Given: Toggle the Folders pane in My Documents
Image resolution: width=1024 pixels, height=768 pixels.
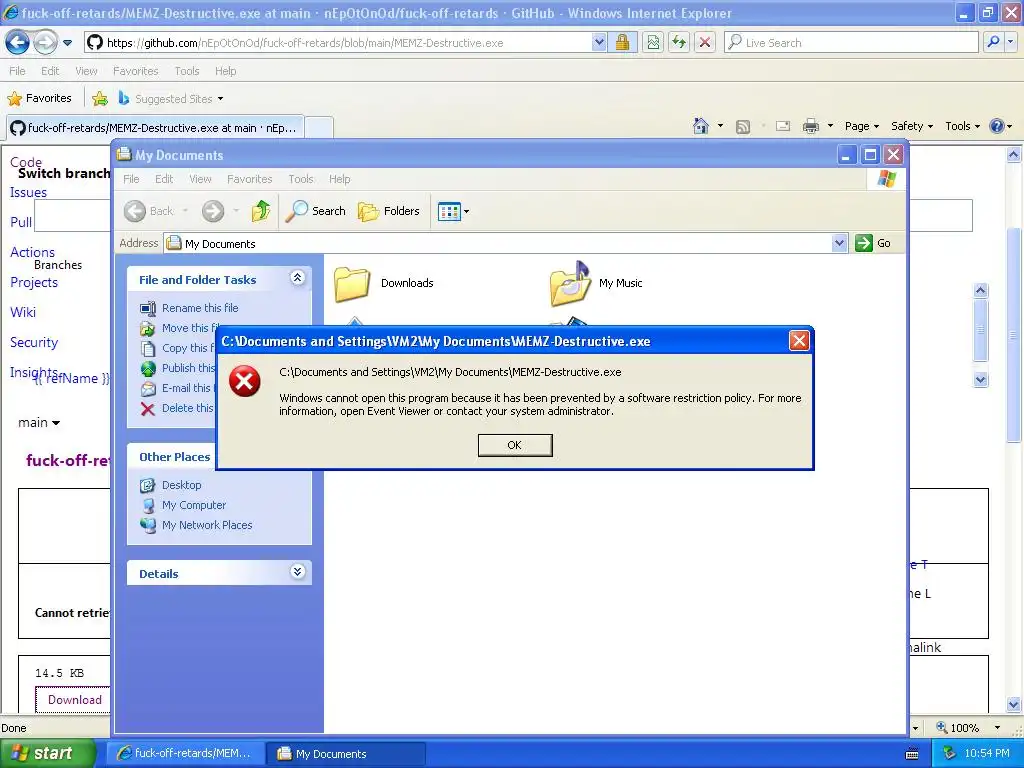Looking at the screenshot, I should pos(389,211).
